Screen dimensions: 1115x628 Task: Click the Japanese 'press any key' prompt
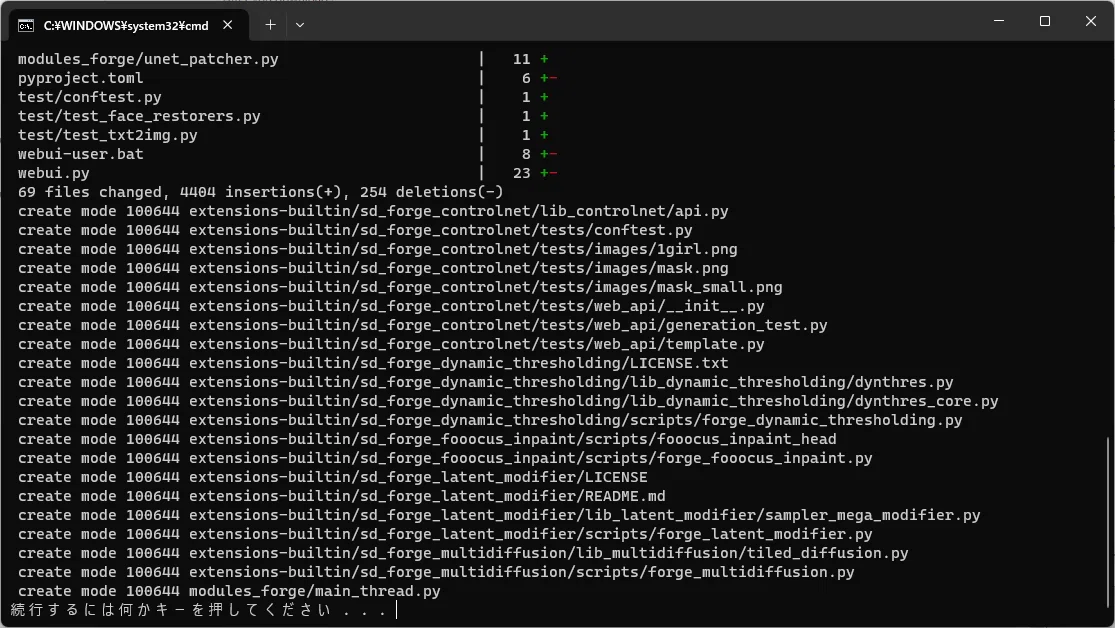point(200,610)
